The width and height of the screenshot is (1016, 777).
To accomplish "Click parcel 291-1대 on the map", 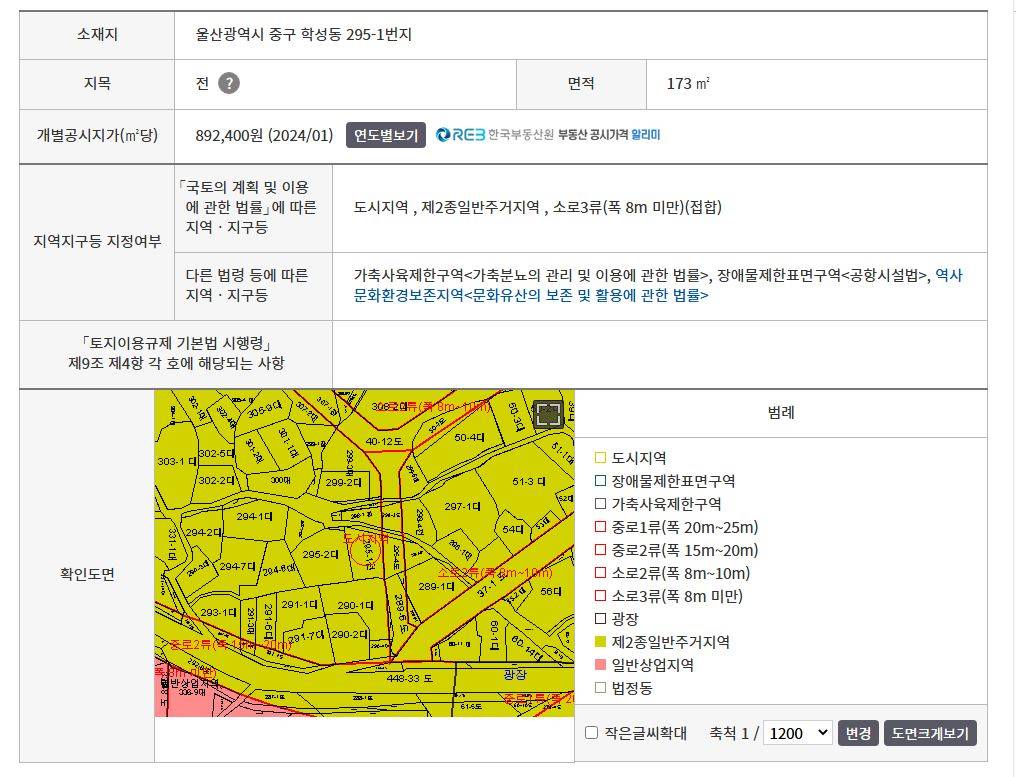I will pos(299,604).
